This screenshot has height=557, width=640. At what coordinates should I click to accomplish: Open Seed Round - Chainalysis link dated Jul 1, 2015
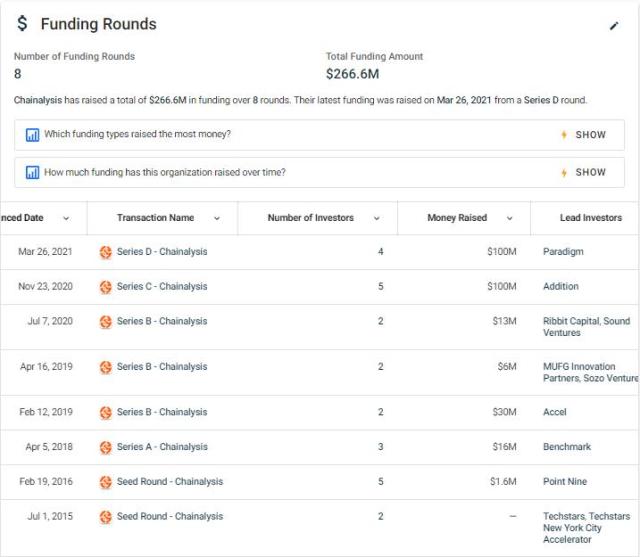coord(170,516)
